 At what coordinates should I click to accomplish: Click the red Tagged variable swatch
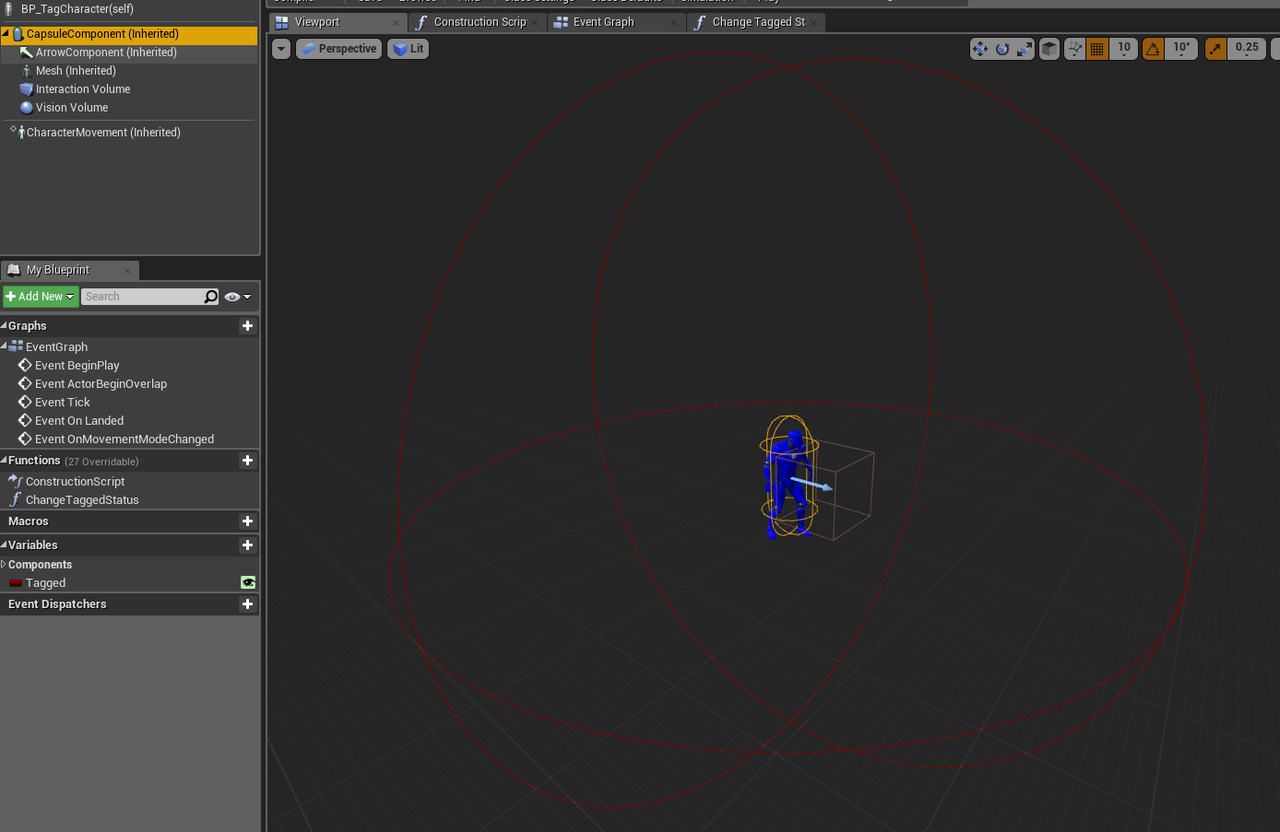click(x=16, y=583)
